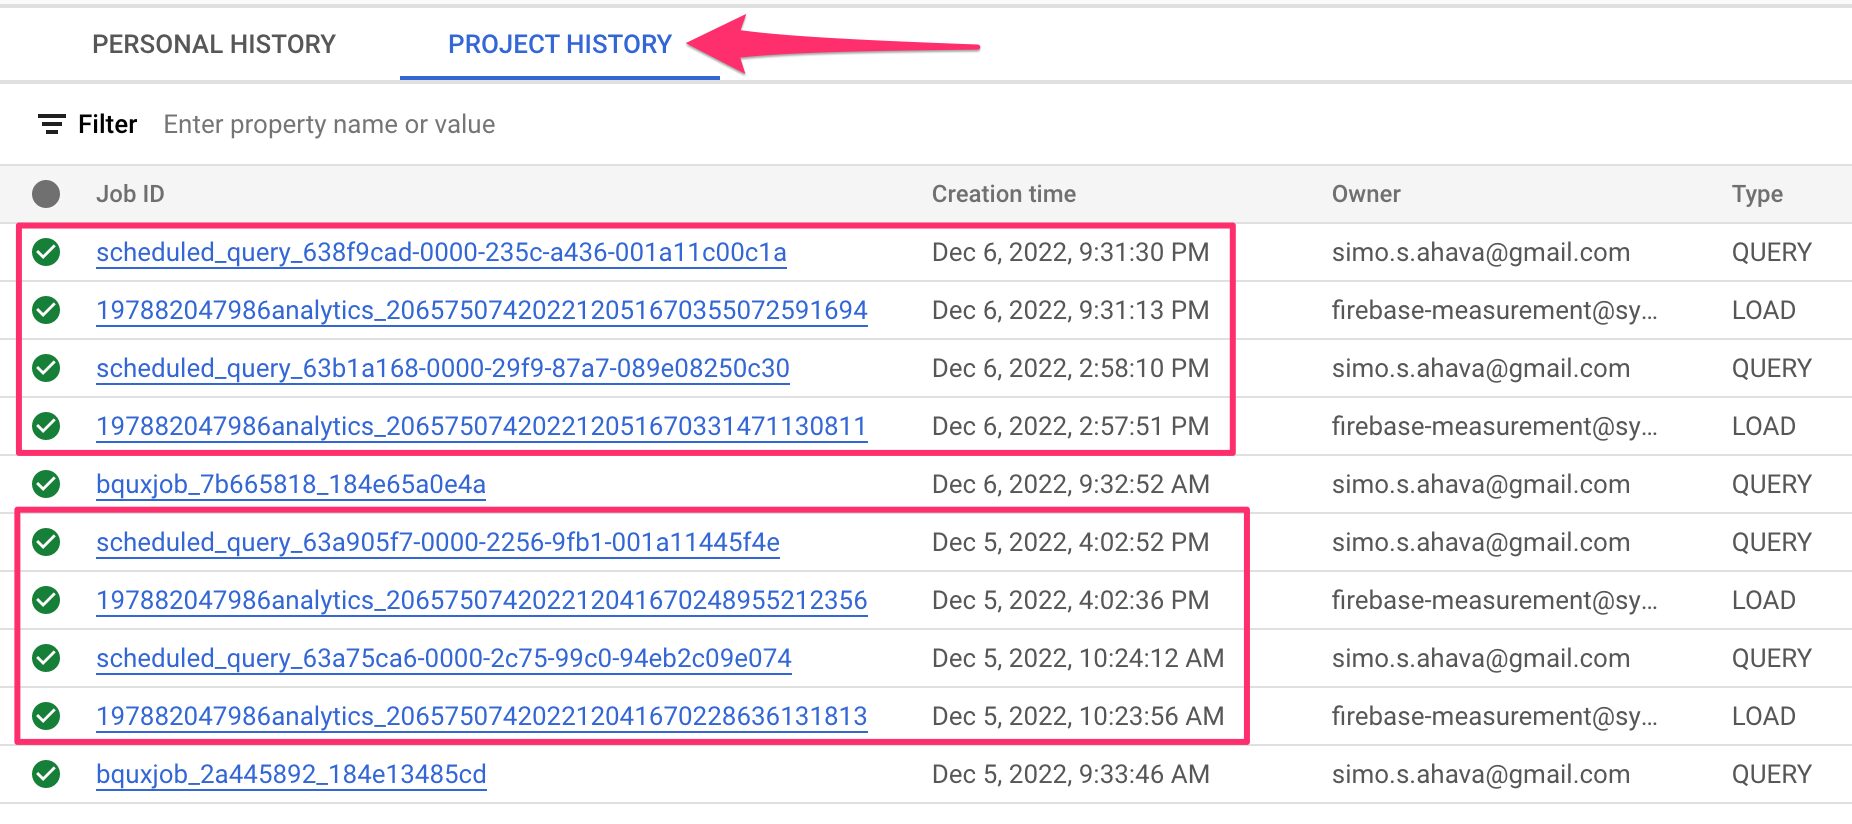The height and width of the screenshot is (824, 1852).
Task: Click the gray status circle in header
Action: [46, 194]
